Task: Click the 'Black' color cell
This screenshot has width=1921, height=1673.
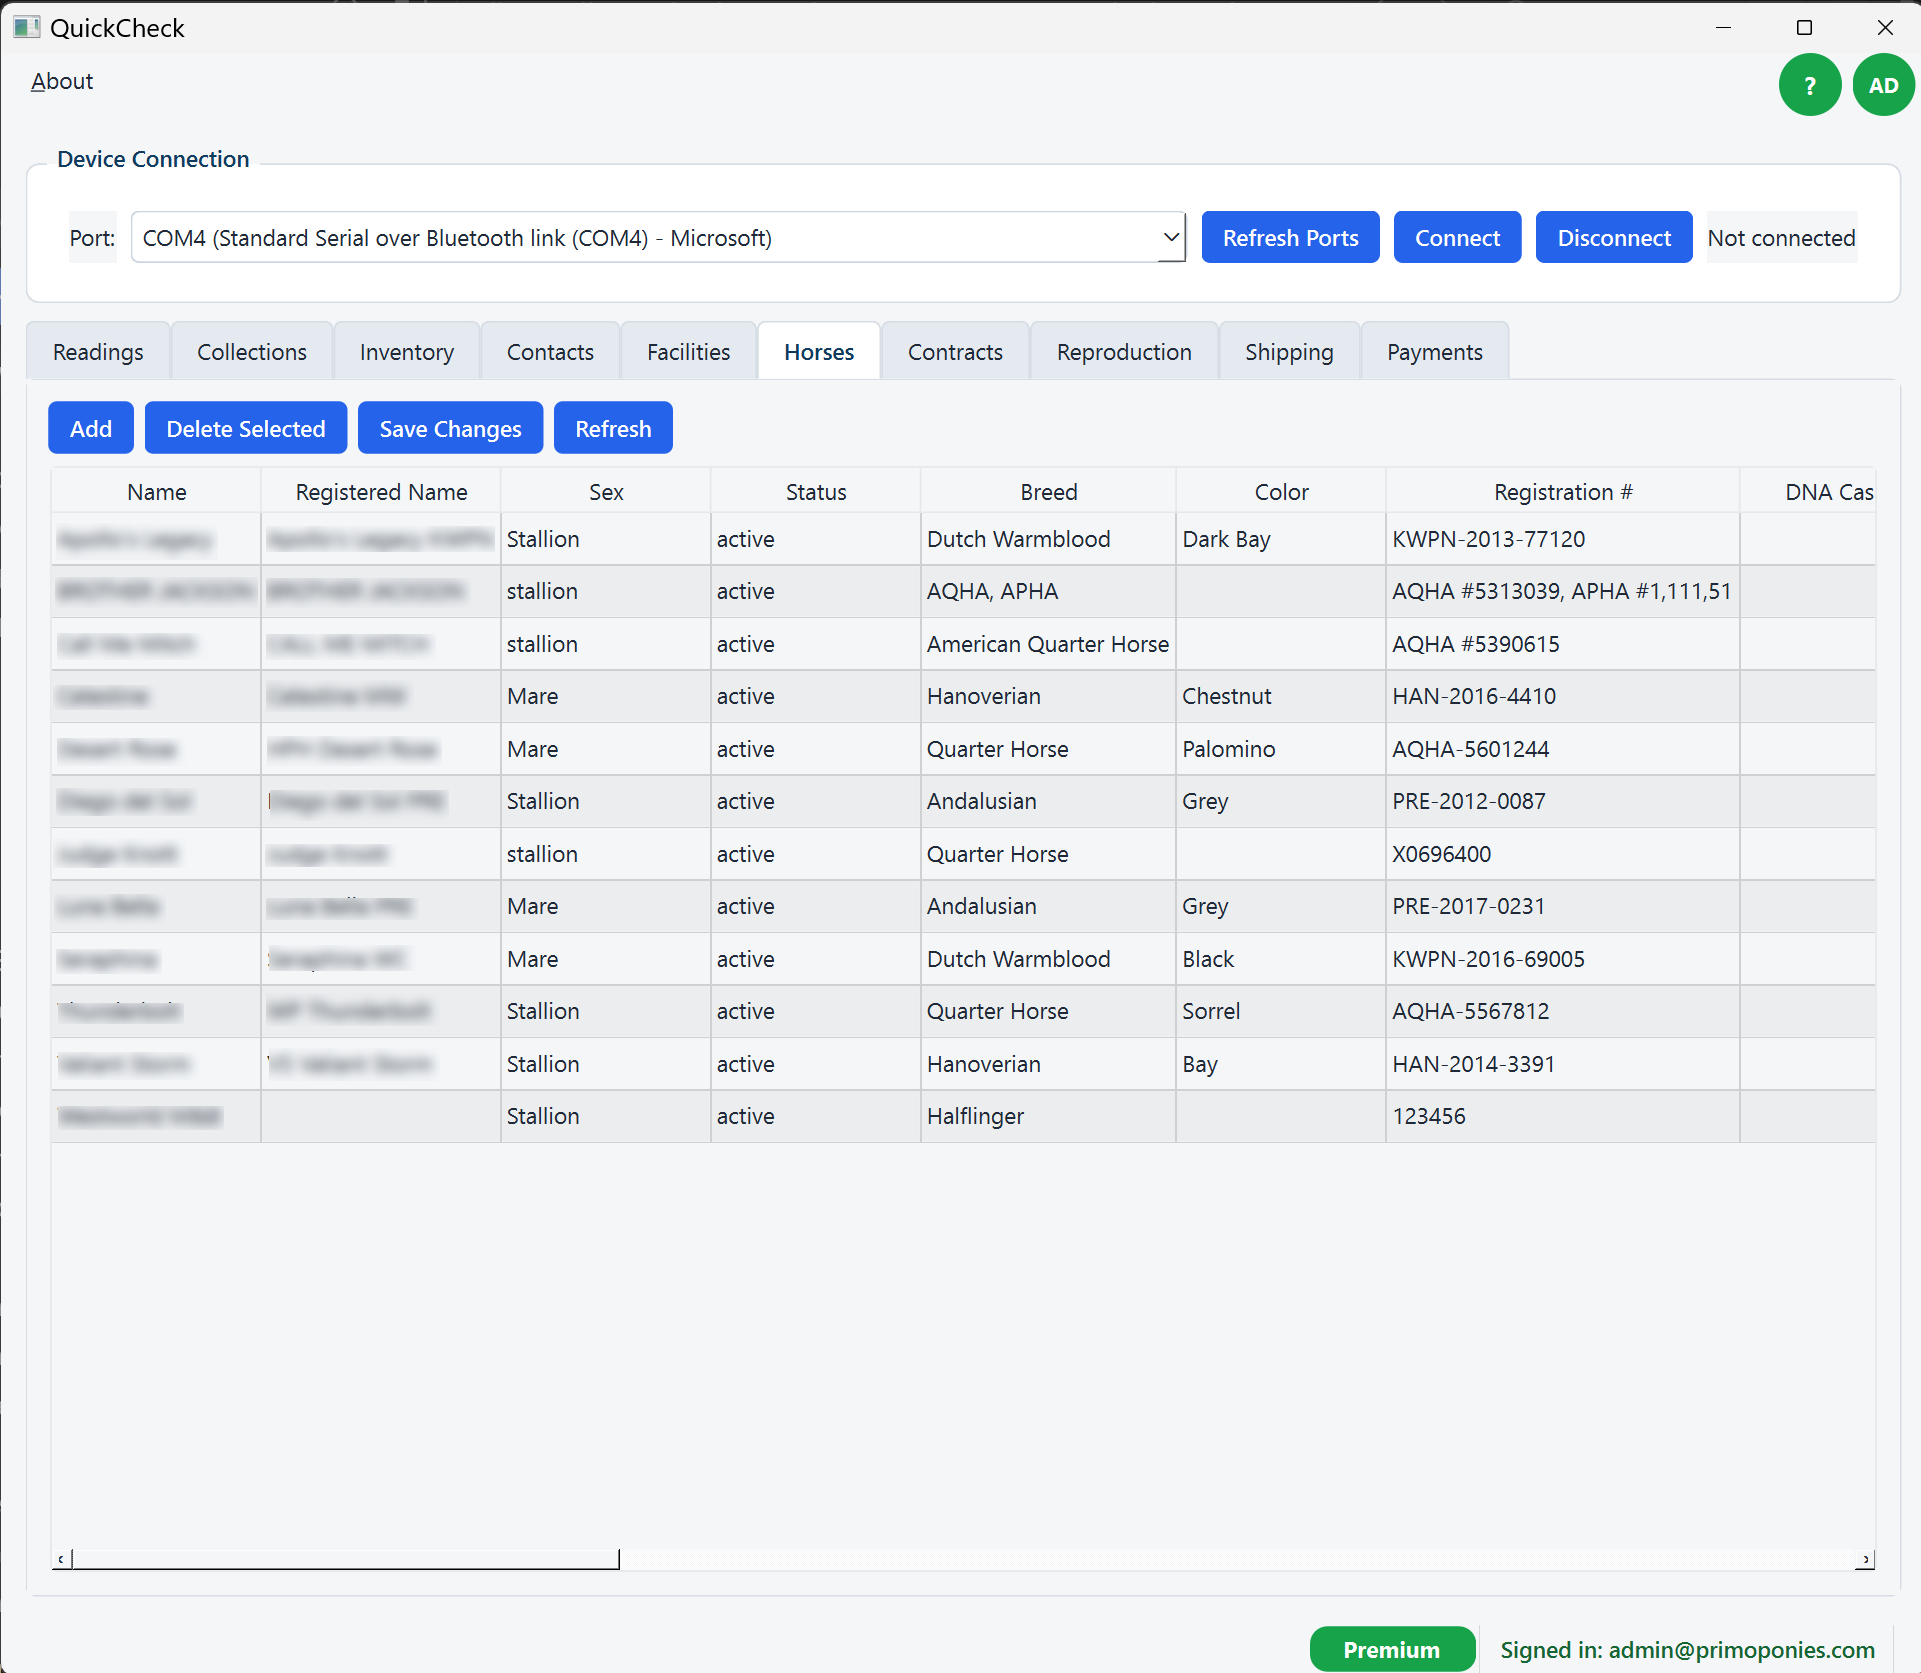Action: click(x=1281, y=959)
